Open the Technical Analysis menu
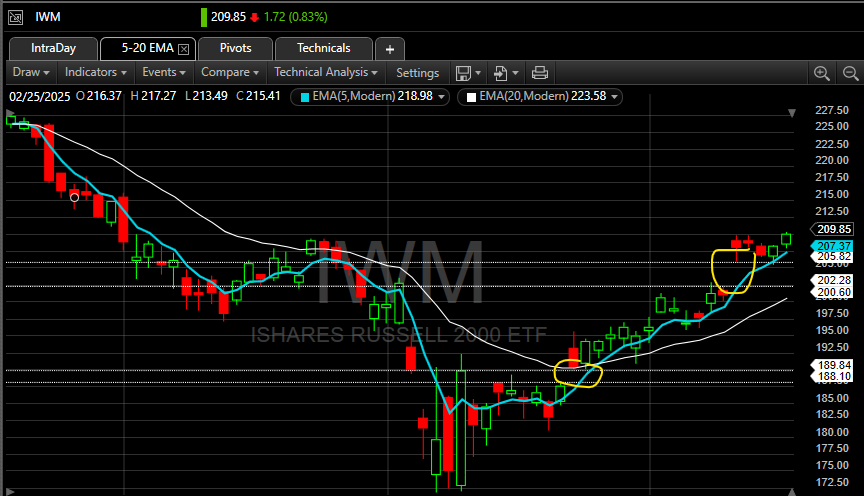 [327, 72]
